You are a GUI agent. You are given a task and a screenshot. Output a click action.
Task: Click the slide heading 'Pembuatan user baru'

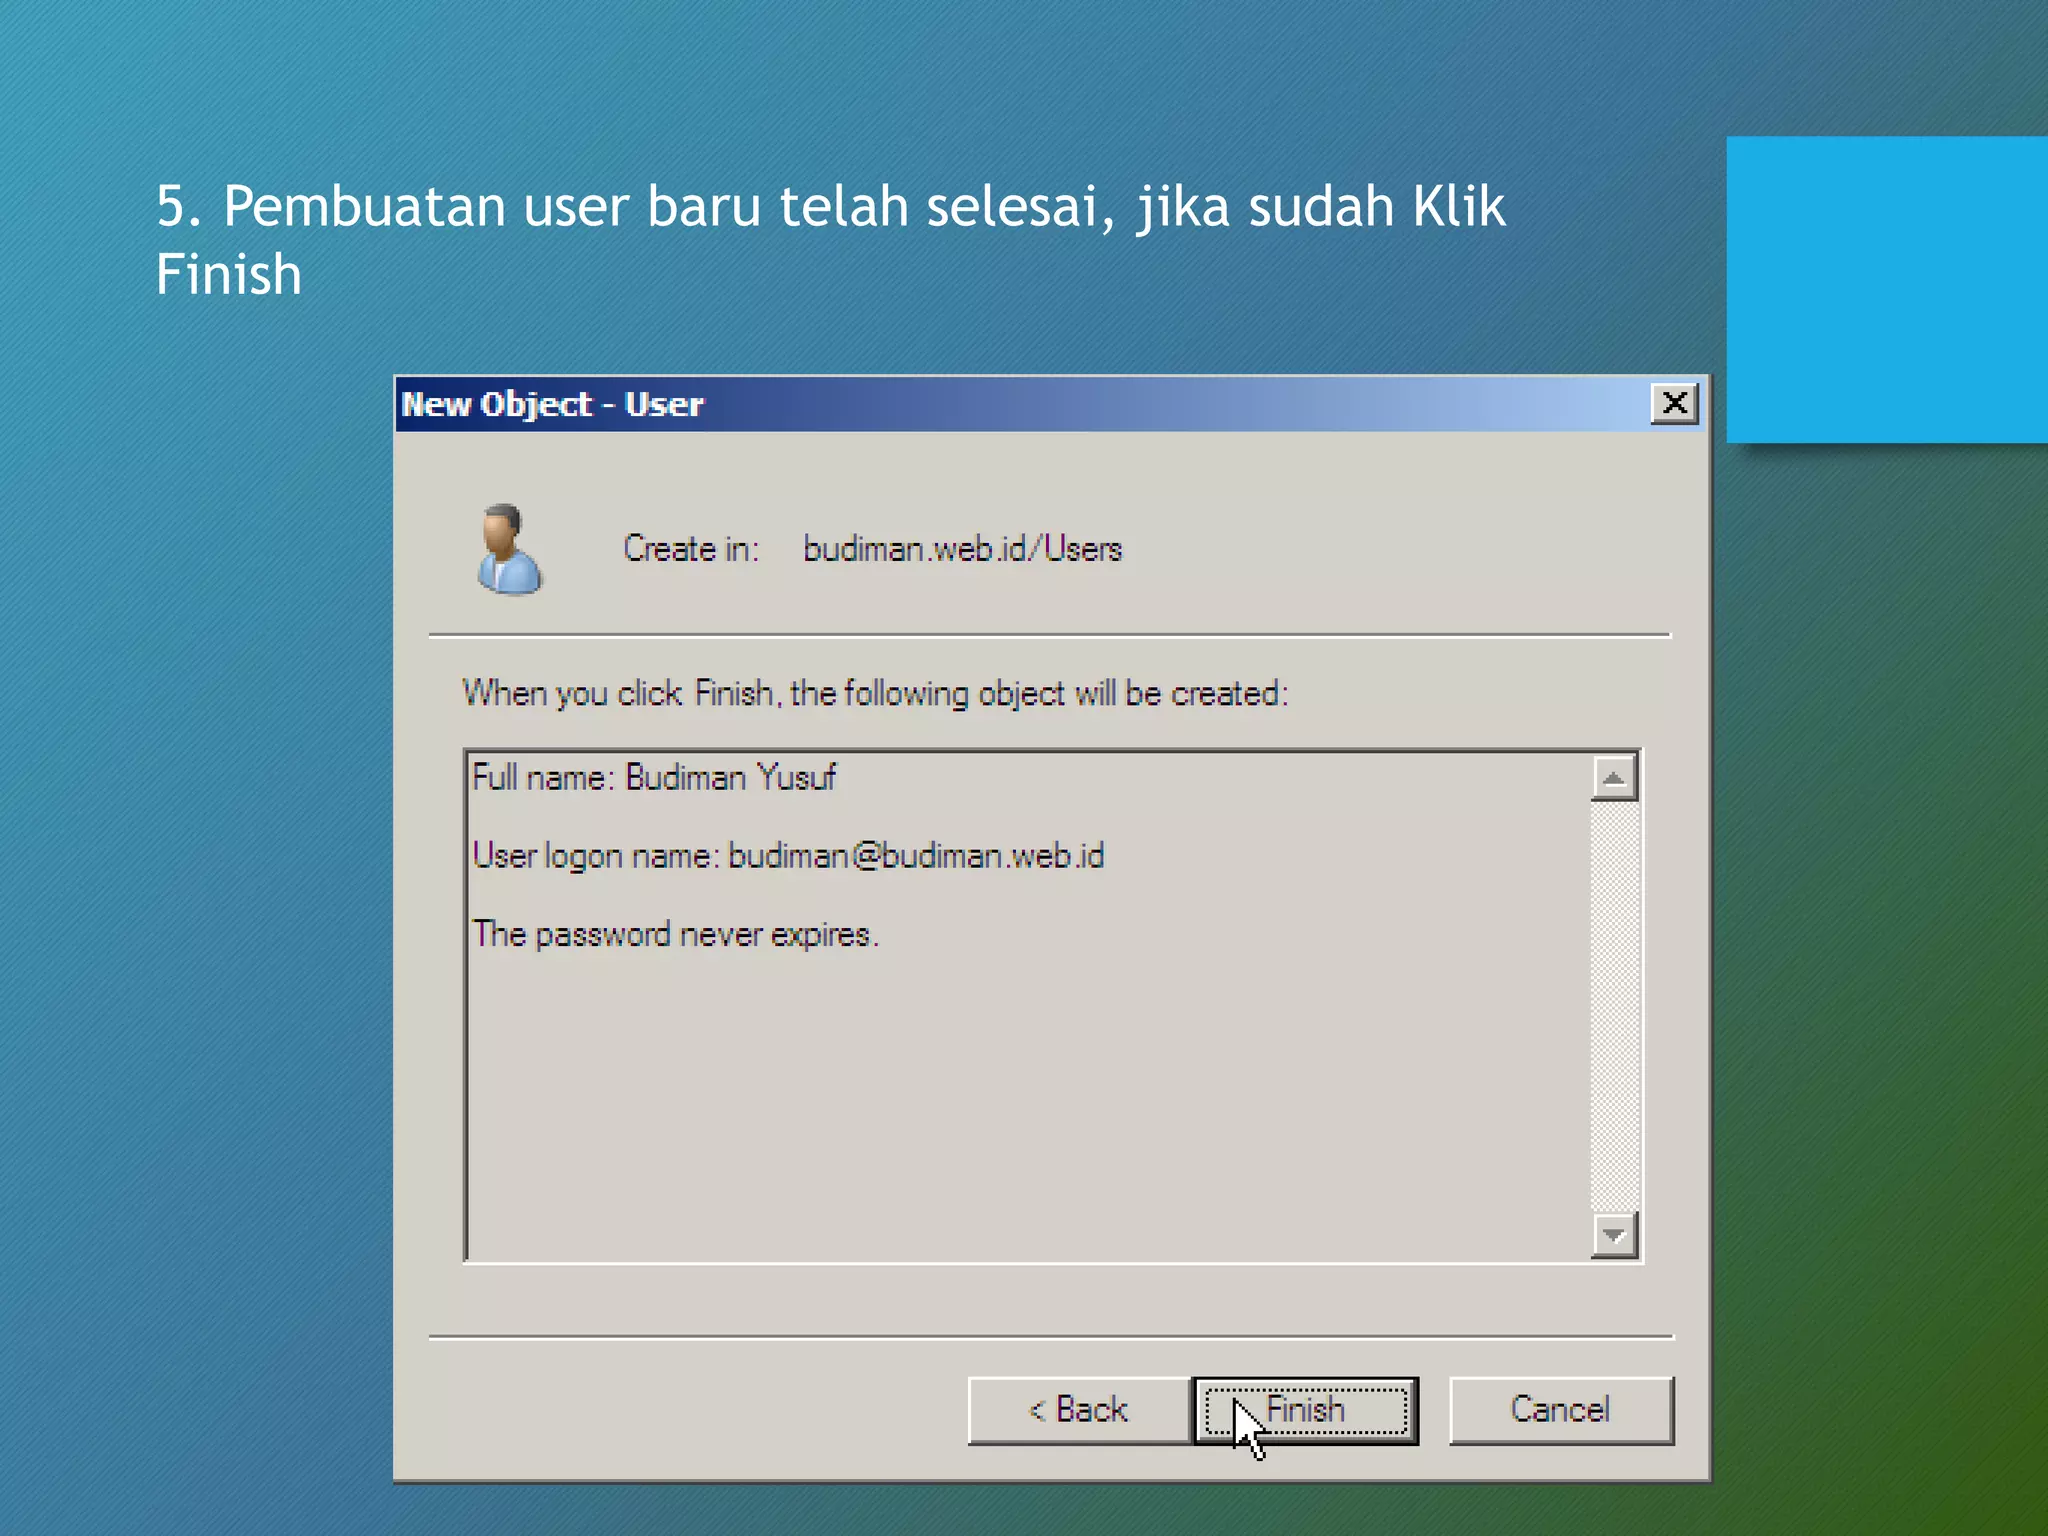[831, 240]
